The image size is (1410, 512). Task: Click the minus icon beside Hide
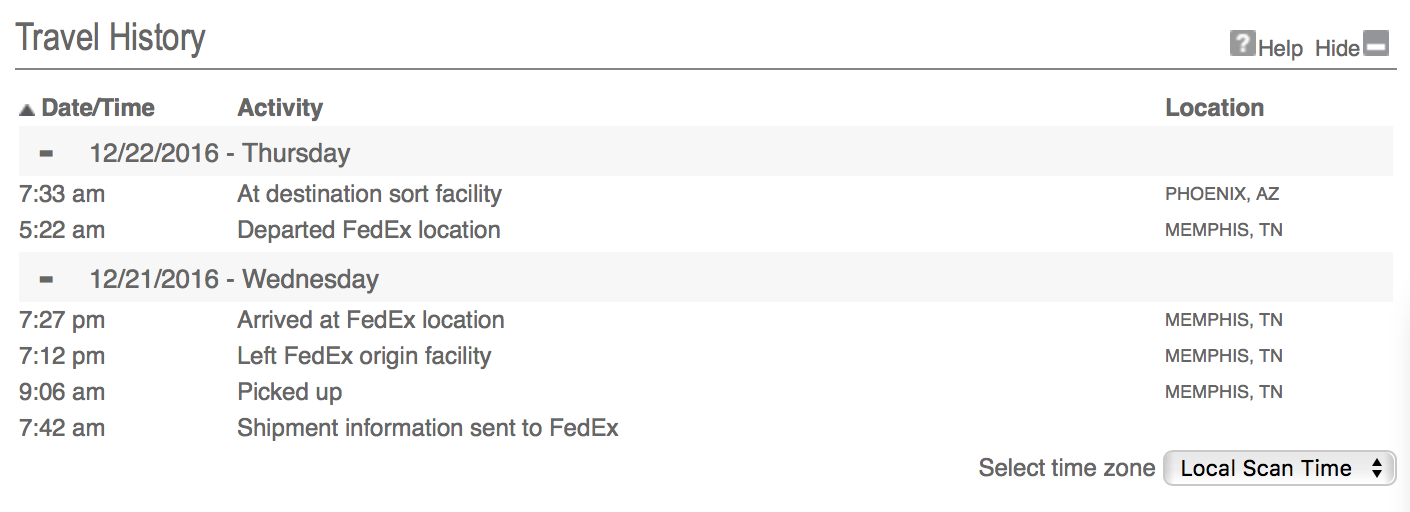pos(1377,44)
